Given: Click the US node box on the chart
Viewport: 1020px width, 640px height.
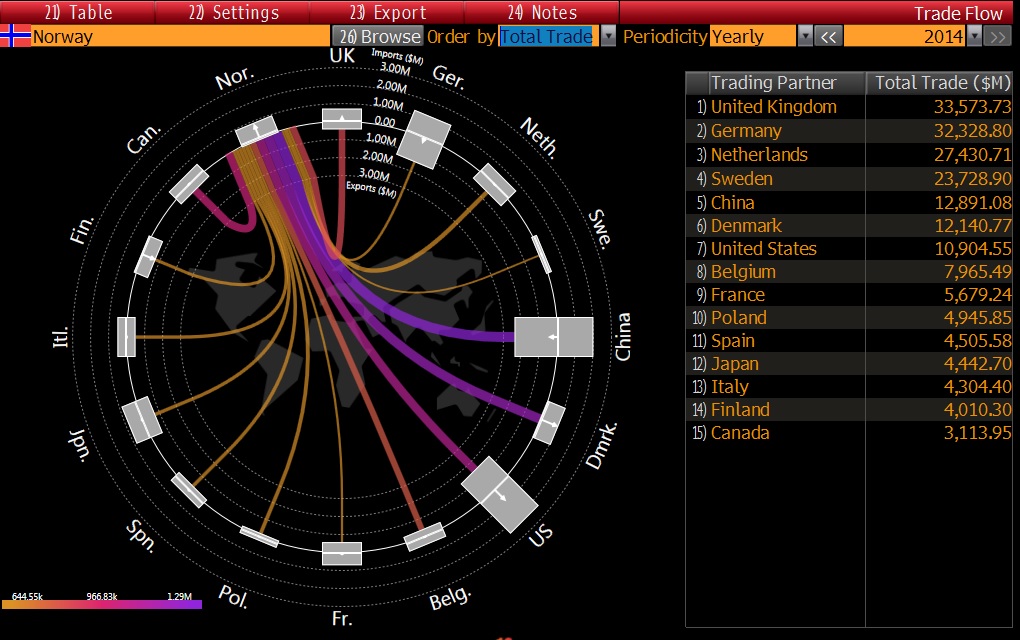Looking at the screenshot, I should [x=498, y=495].
